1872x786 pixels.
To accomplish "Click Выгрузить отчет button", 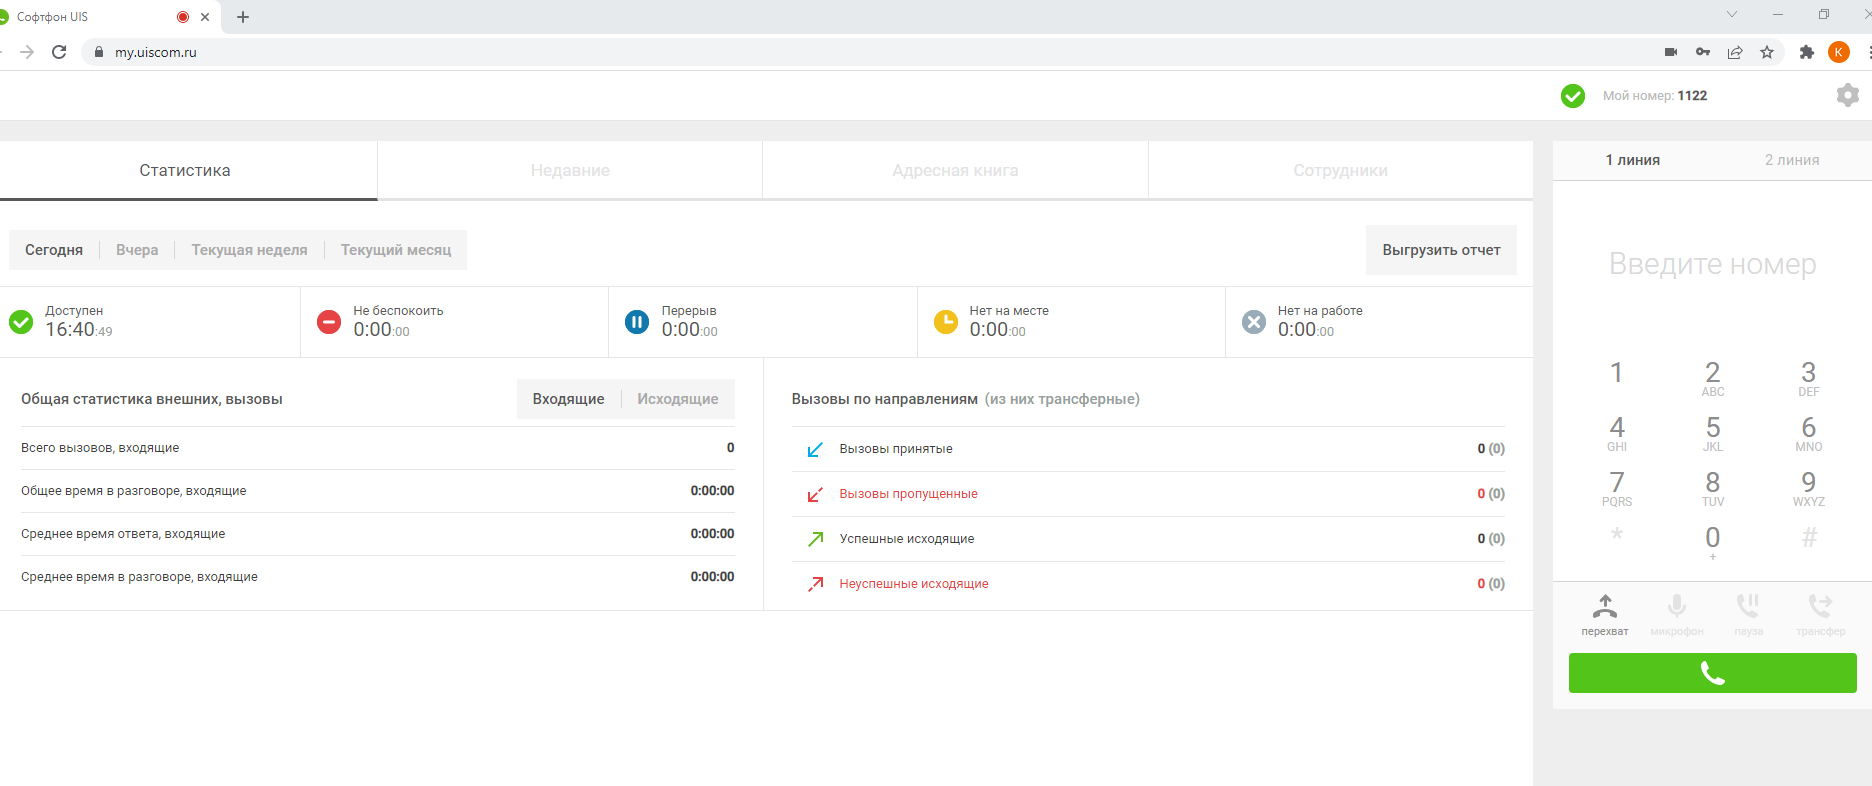I will (1441, 250).
